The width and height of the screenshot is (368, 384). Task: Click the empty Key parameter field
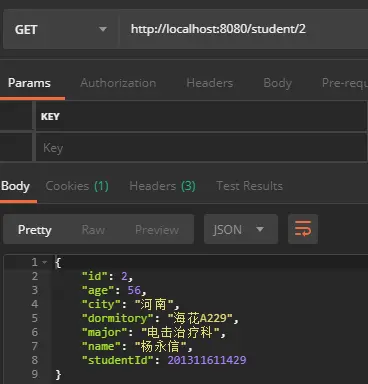pyautogui.click(x=201, y=148)
